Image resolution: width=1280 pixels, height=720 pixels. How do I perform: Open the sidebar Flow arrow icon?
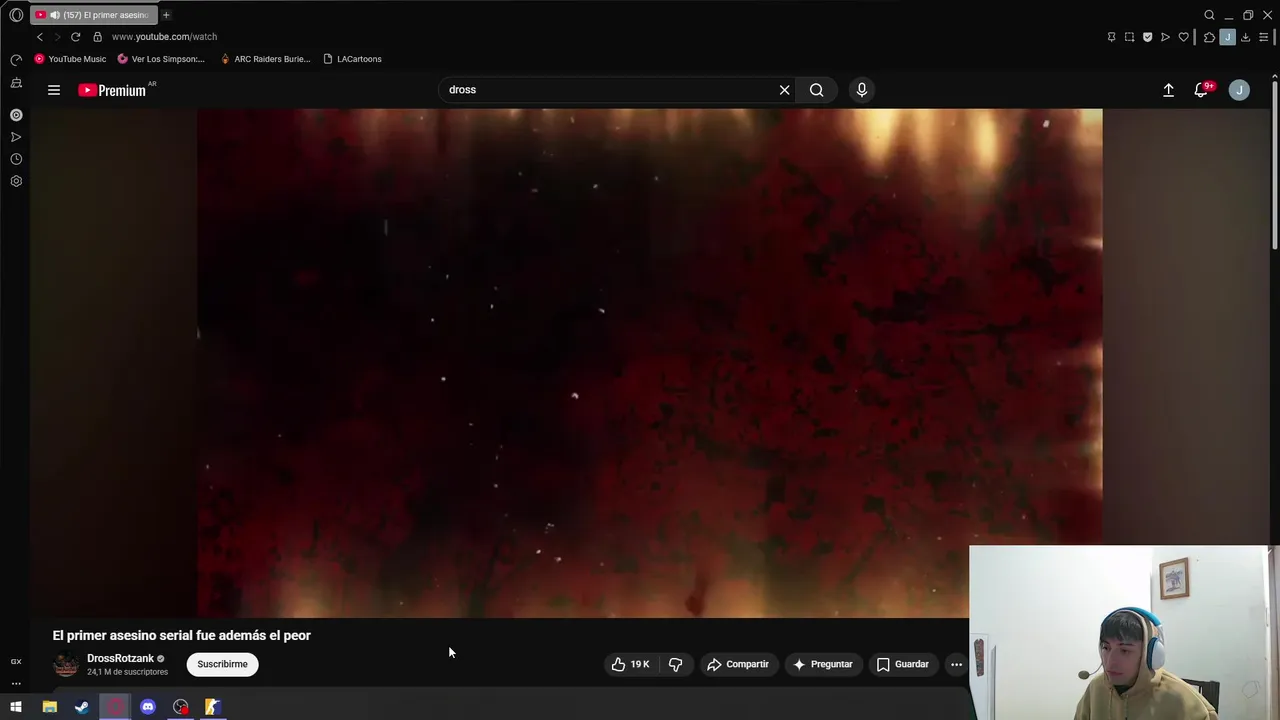click(x=16, y=137)
